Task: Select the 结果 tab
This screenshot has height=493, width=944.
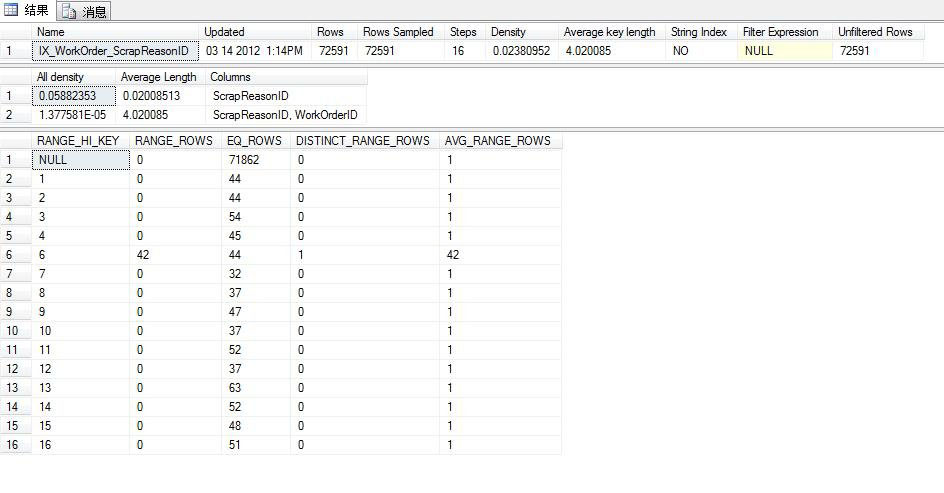Action: click(27, 10)
